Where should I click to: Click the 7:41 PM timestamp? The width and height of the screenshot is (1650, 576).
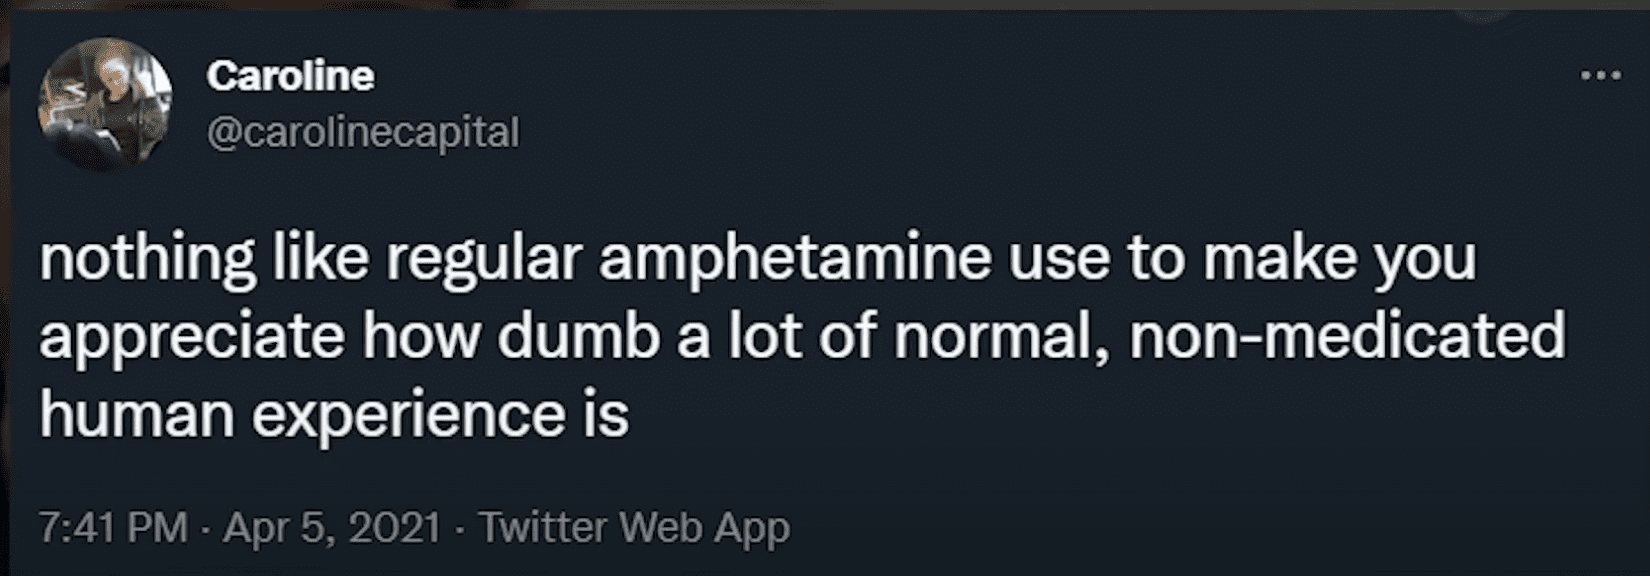[113, 527]
